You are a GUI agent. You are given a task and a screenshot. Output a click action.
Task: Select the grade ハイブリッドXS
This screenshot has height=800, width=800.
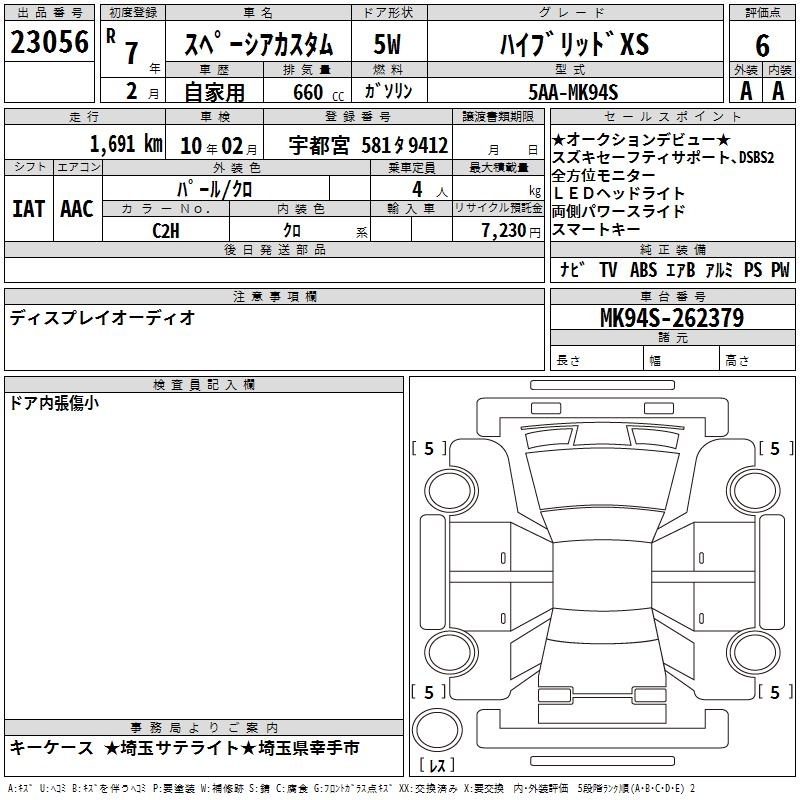click(573, 45)
